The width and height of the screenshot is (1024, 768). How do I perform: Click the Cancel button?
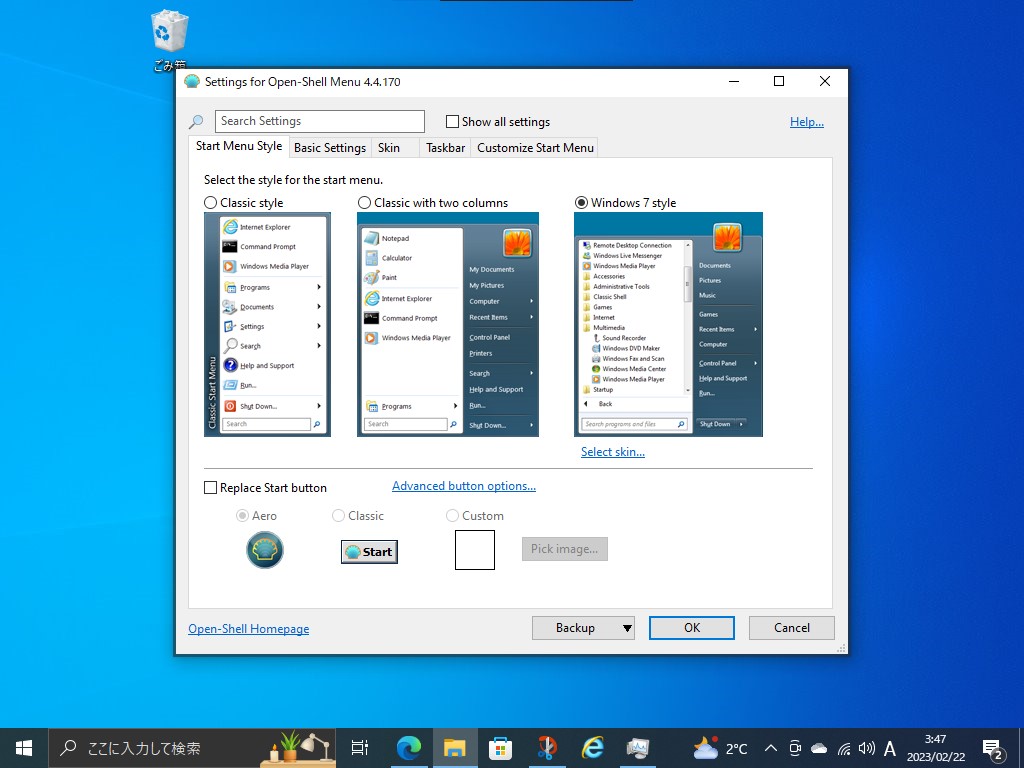[x=792, y=628]
